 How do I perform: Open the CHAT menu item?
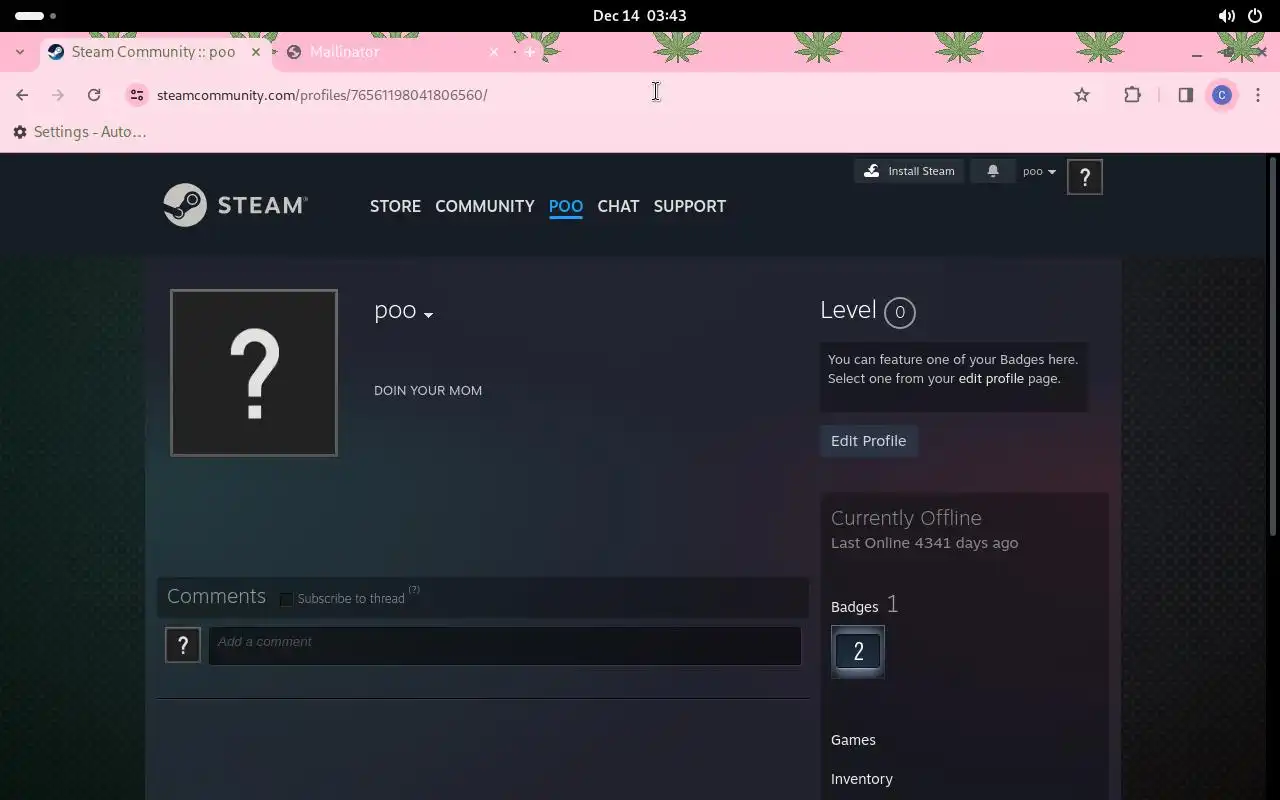[618, 206]
